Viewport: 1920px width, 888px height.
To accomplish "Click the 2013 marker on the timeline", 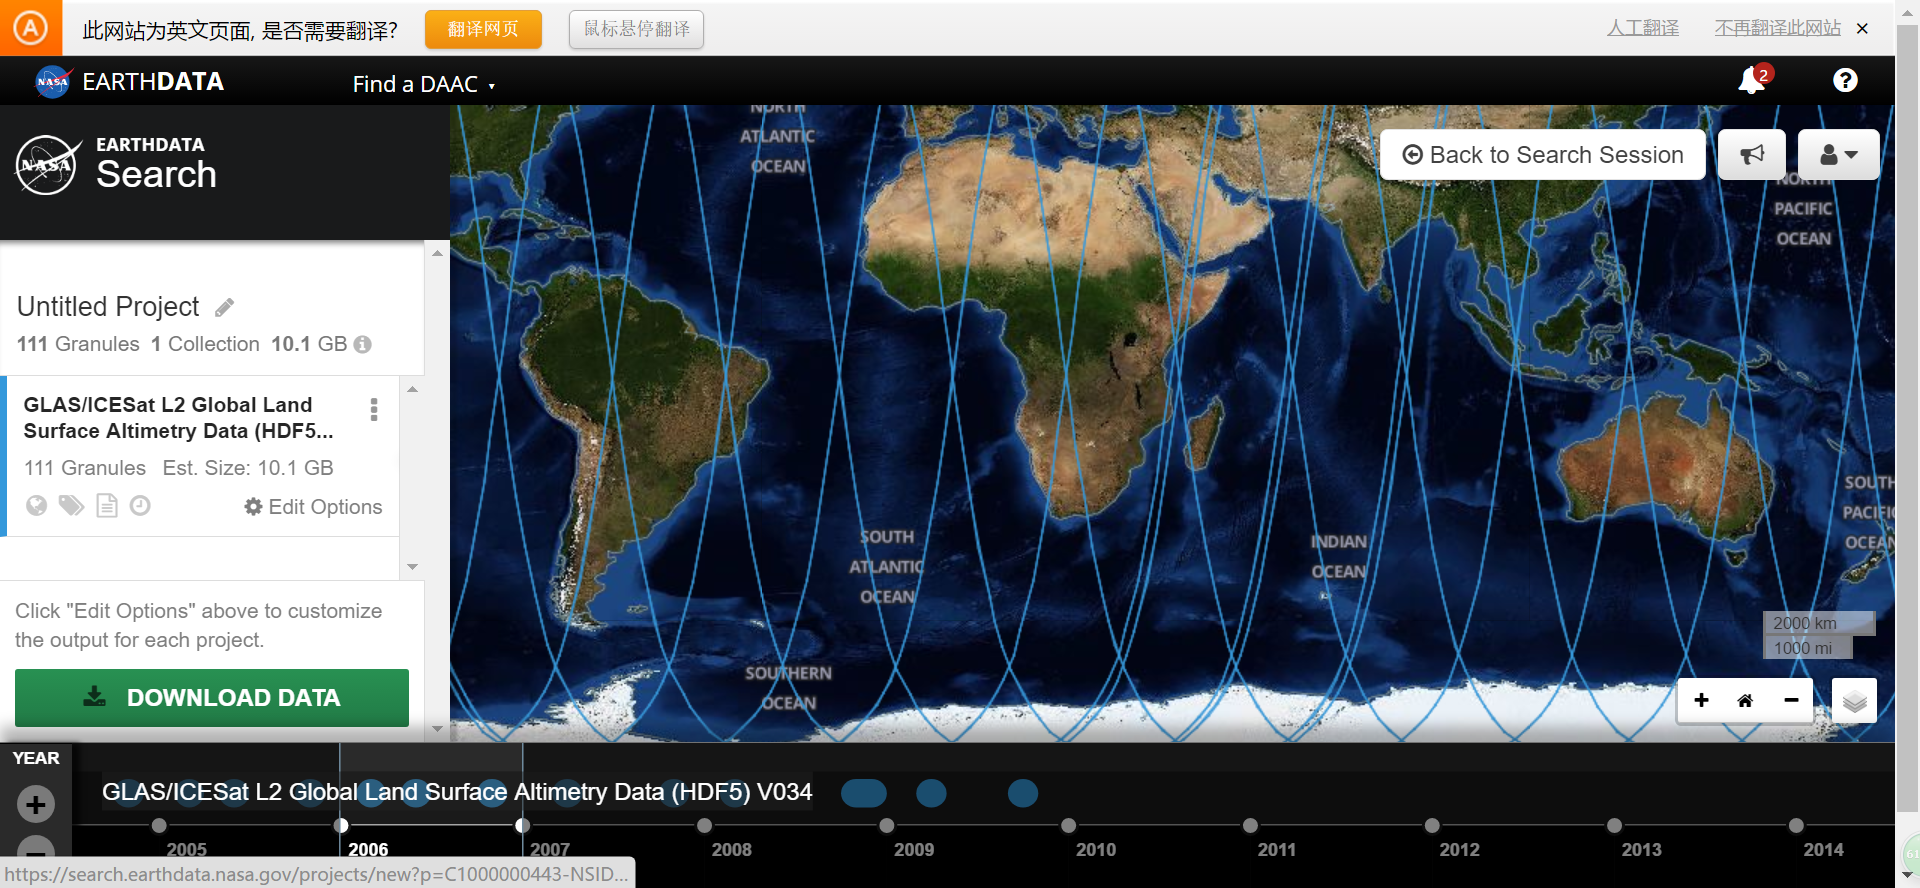I will [1614, 826].
